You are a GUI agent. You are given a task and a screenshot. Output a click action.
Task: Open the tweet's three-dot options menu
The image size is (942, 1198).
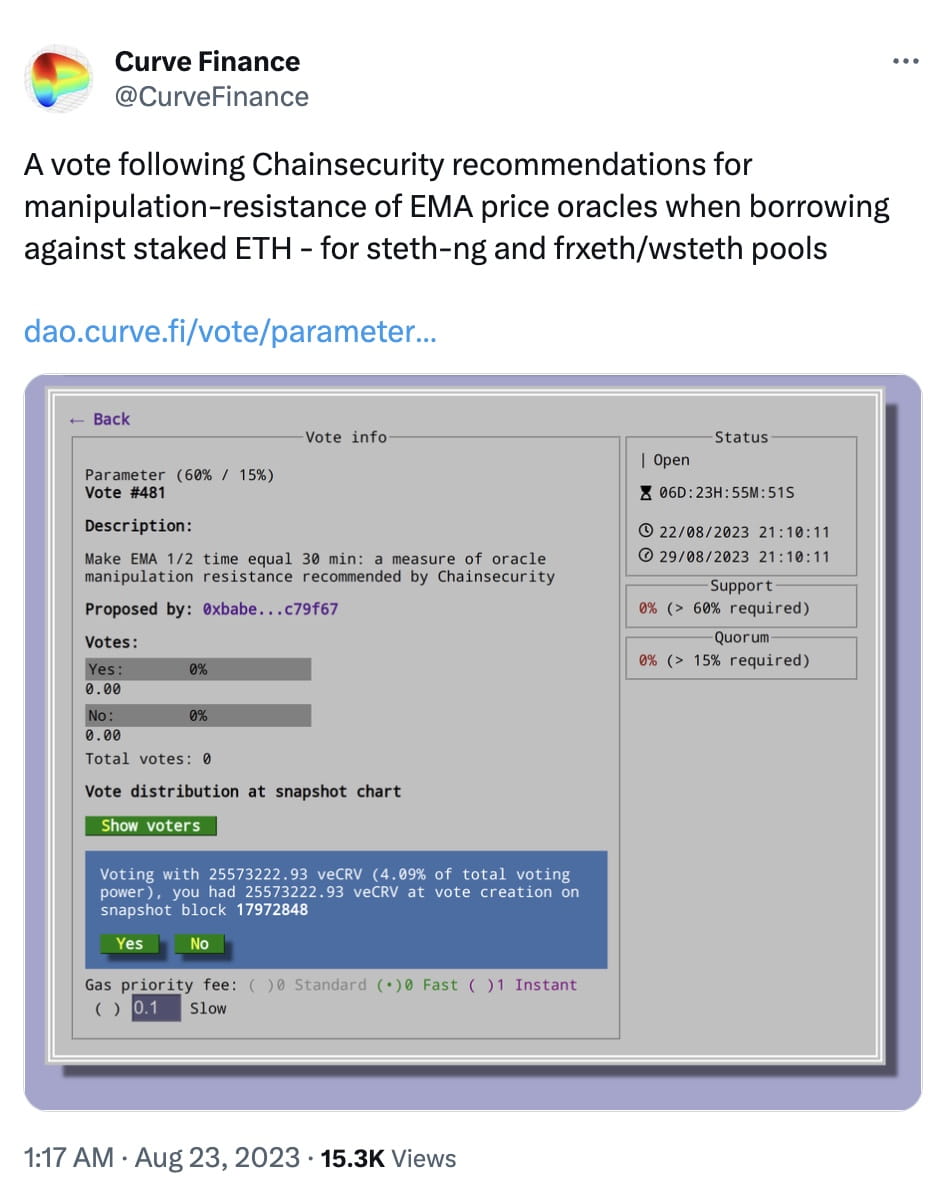click(x=904, y=60)
